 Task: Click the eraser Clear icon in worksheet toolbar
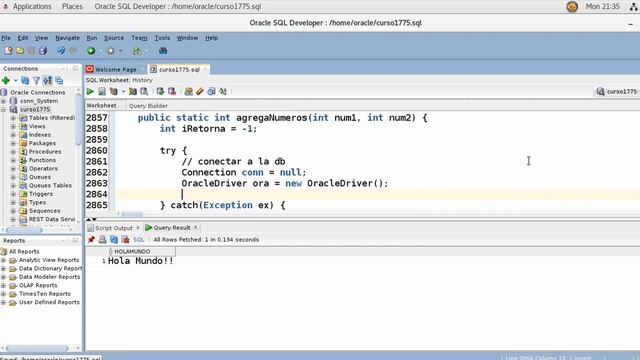tap(200, 91)
